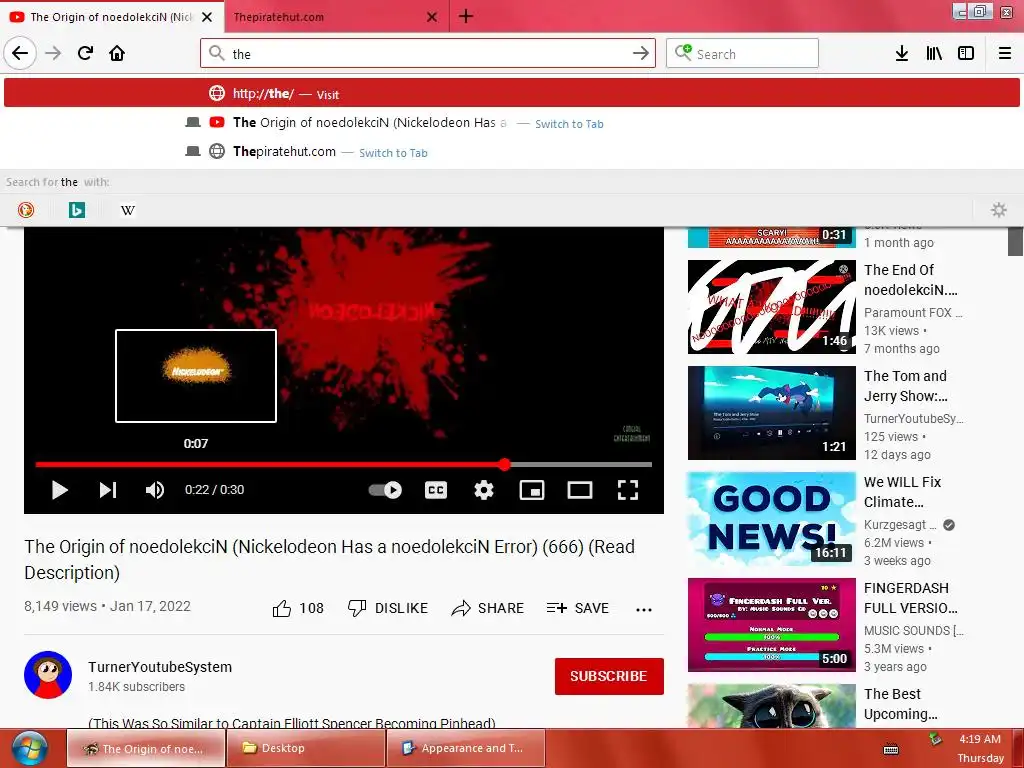Open the three-dot more actions menu
Screen dimensions: 1024x768
(x=644, y=610)
